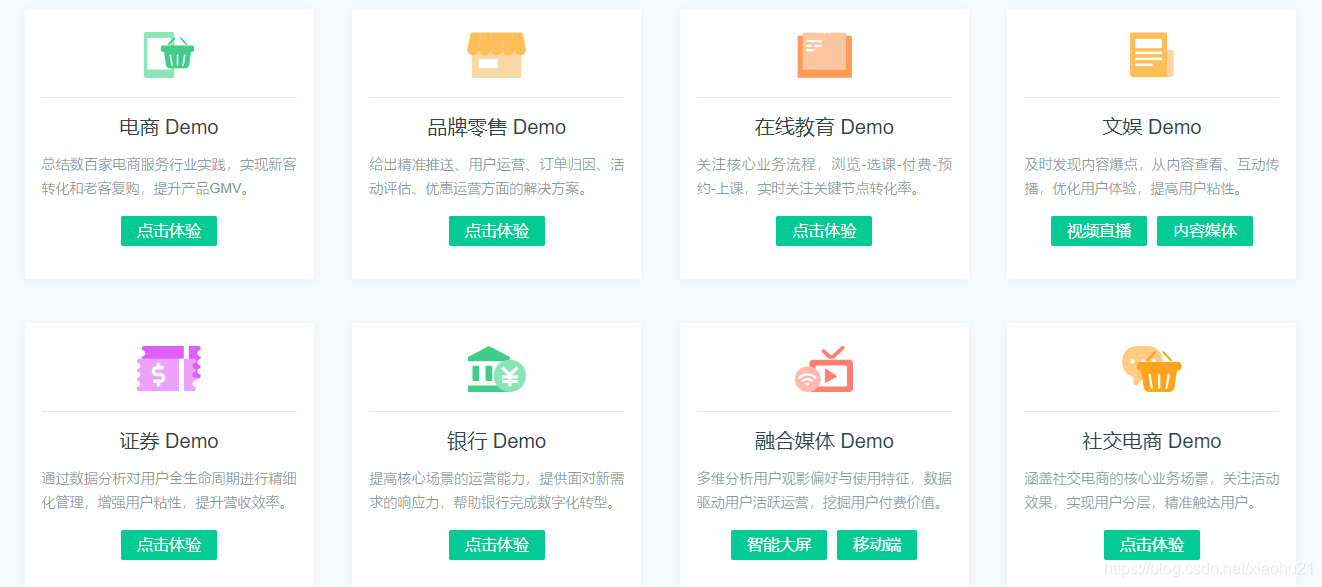Select the 视频直播 button
The width and height of the screenshot is (1322, 587).
(x=1099, y=231)
